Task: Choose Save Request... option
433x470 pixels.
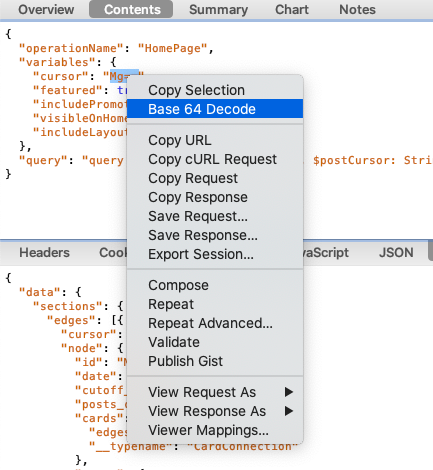Action: pyautogui.click(x=215, y=216)
